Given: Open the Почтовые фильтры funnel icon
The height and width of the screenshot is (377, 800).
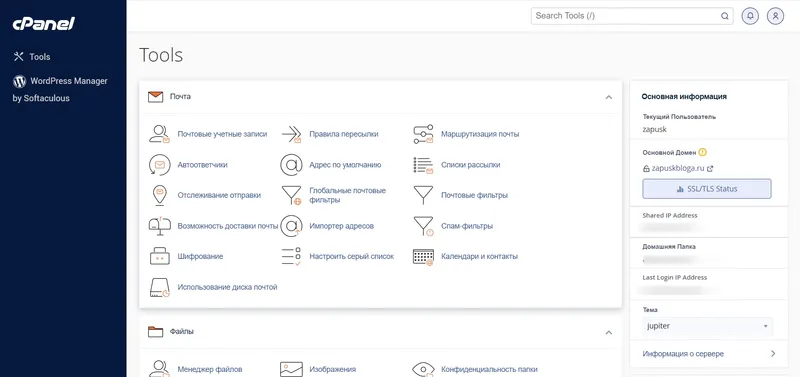Looking at the screenshot, I should [423, 195].
